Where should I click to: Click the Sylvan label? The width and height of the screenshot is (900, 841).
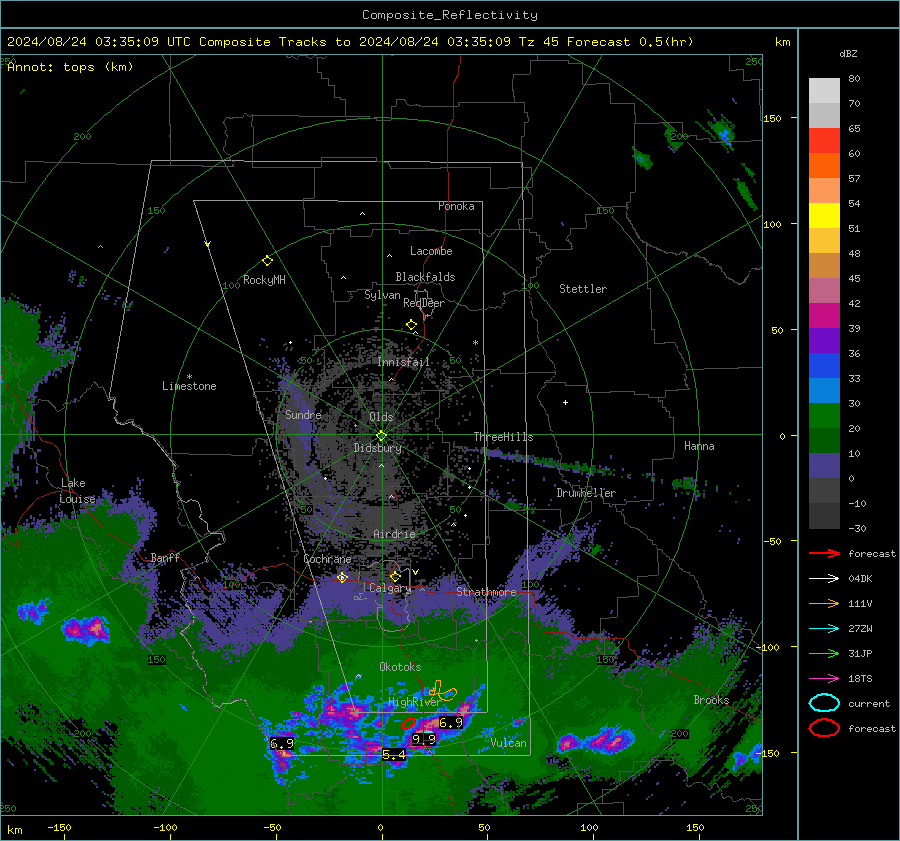[x=382, y=295]
